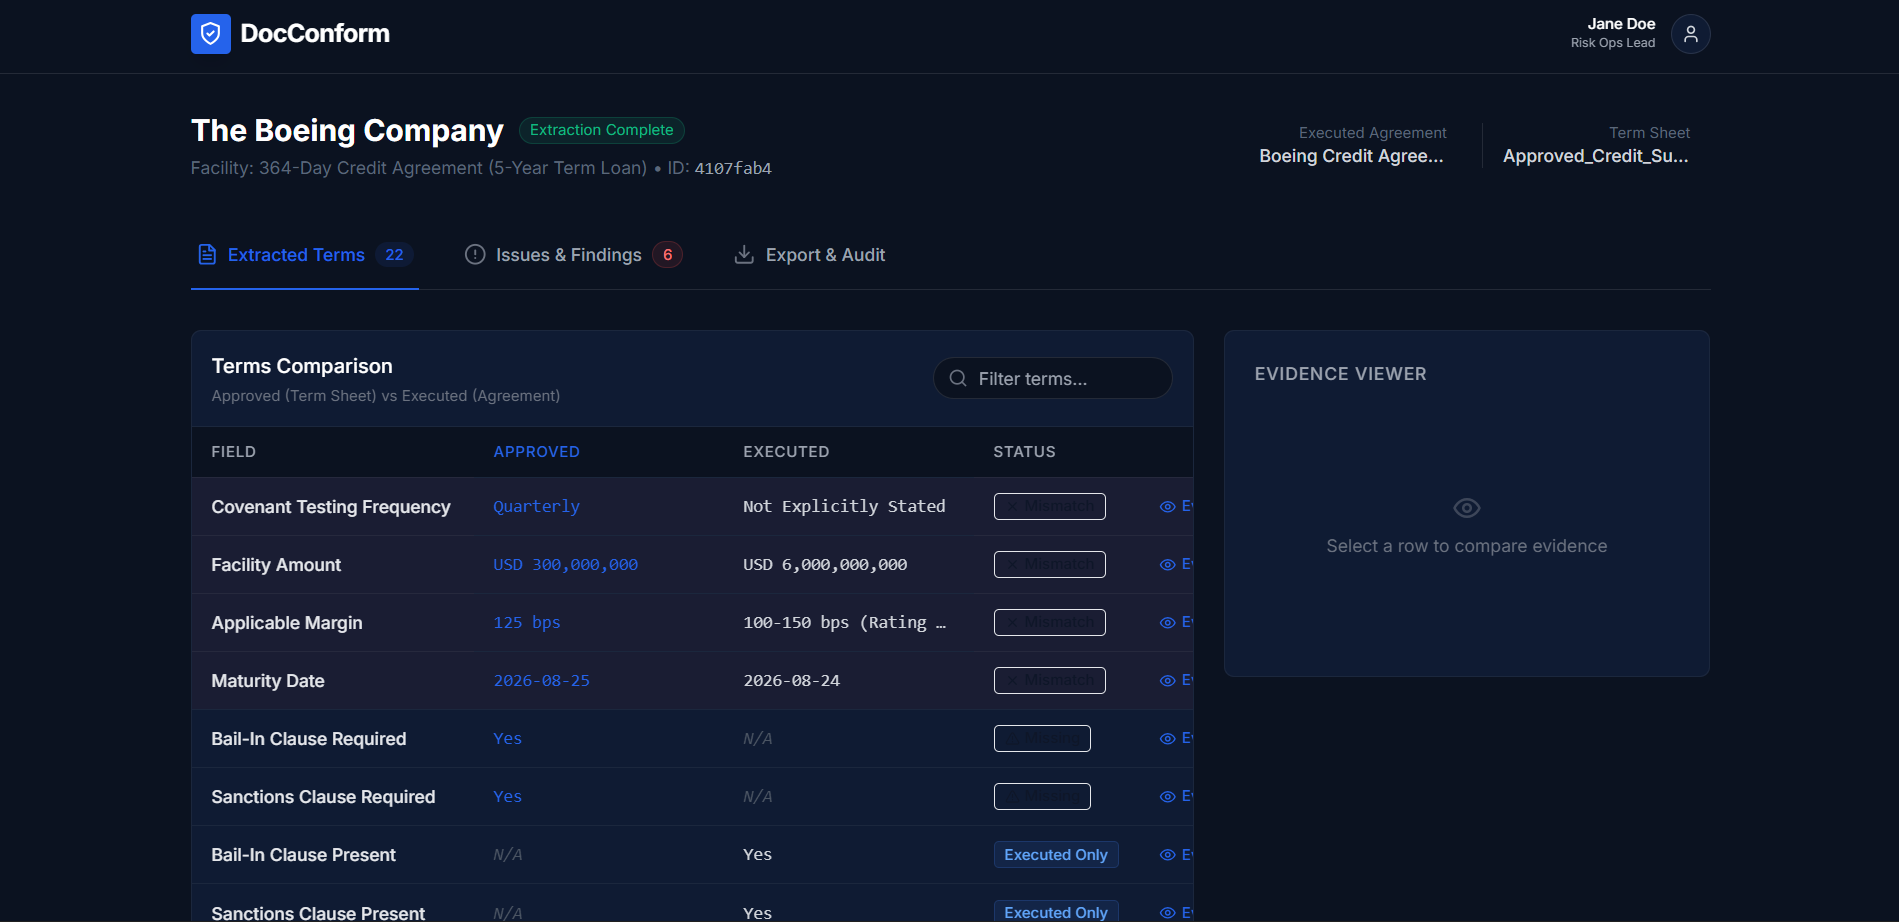The image size is (1899, 922).
Task: Click the APPROVED column header
Action: pos(536,452)
